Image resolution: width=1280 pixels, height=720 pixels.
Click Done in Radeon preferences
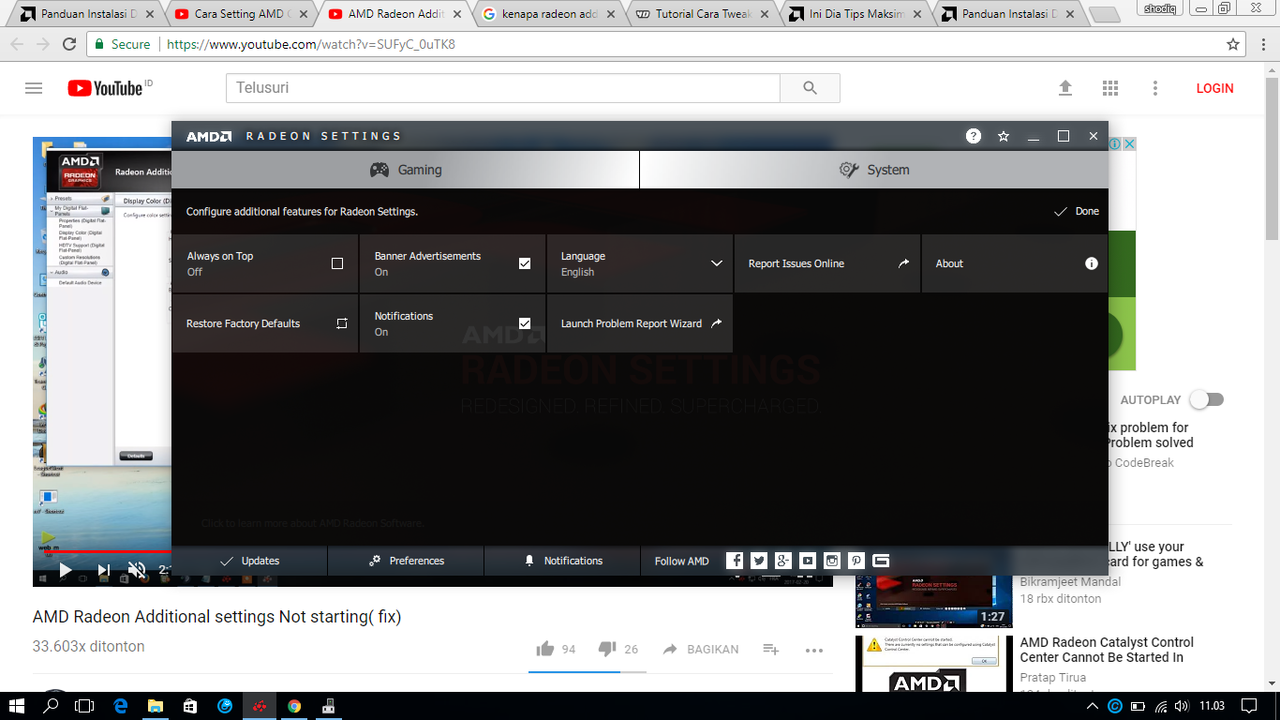[x=1076, y=212]
